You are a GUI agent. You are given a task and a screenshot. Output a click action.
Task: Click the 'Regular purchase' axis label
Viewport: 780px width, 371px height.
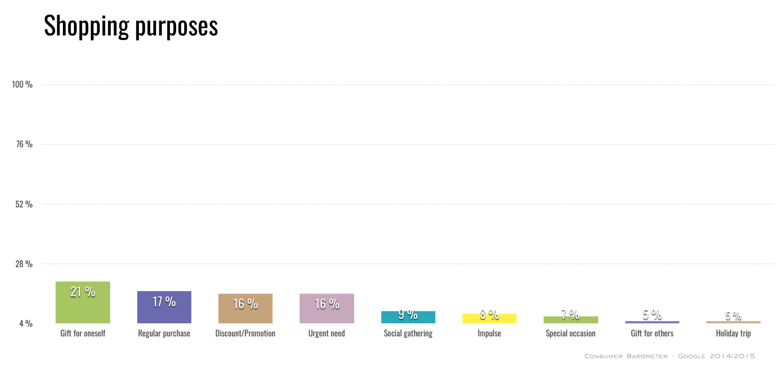164,334
